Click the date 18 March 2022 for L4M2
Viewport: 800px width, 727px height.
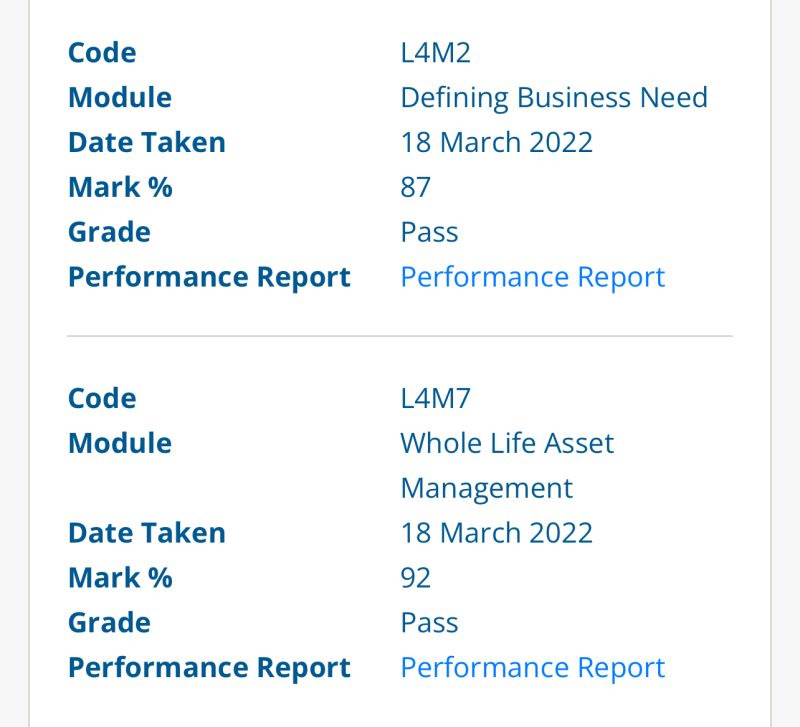point(496,141)
